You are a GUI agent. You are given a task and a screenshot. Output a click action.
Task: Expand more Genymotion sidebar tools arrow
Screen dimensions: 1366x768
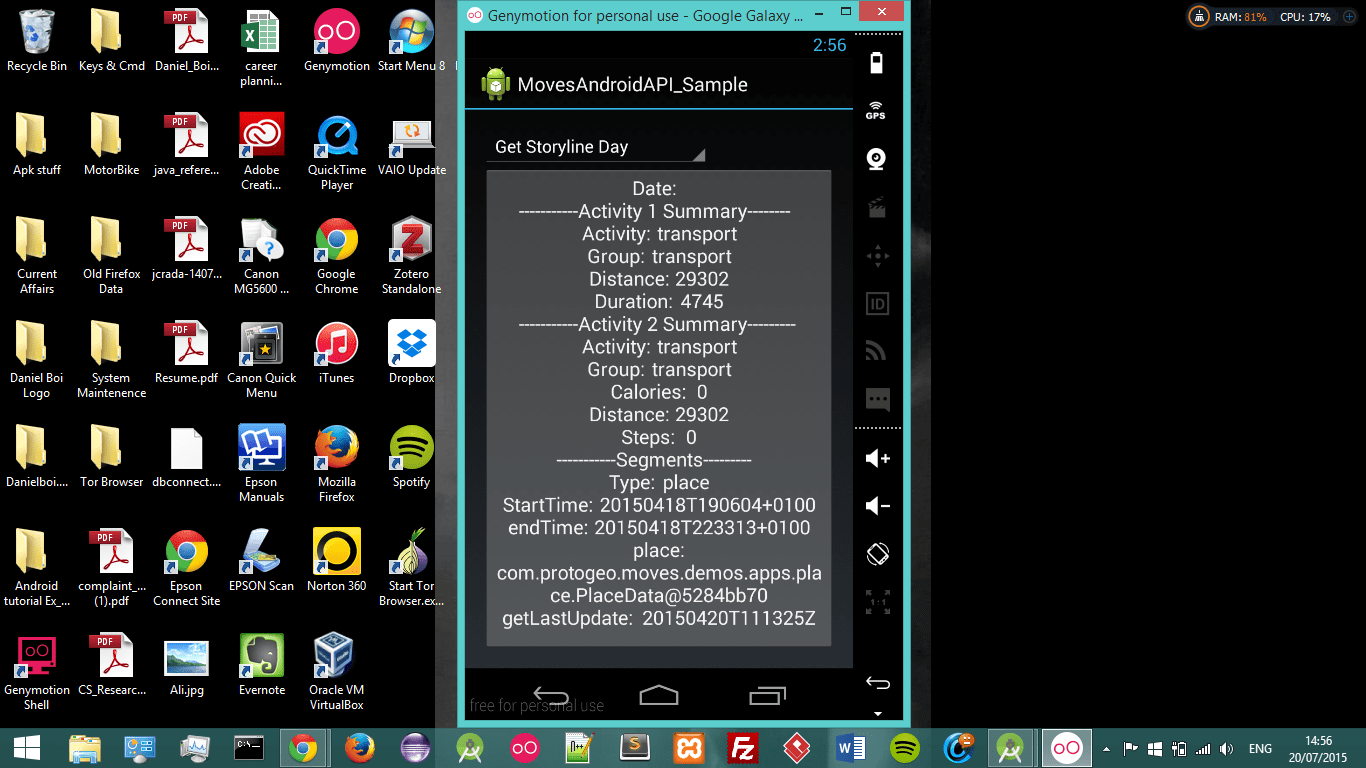point(877,714)
